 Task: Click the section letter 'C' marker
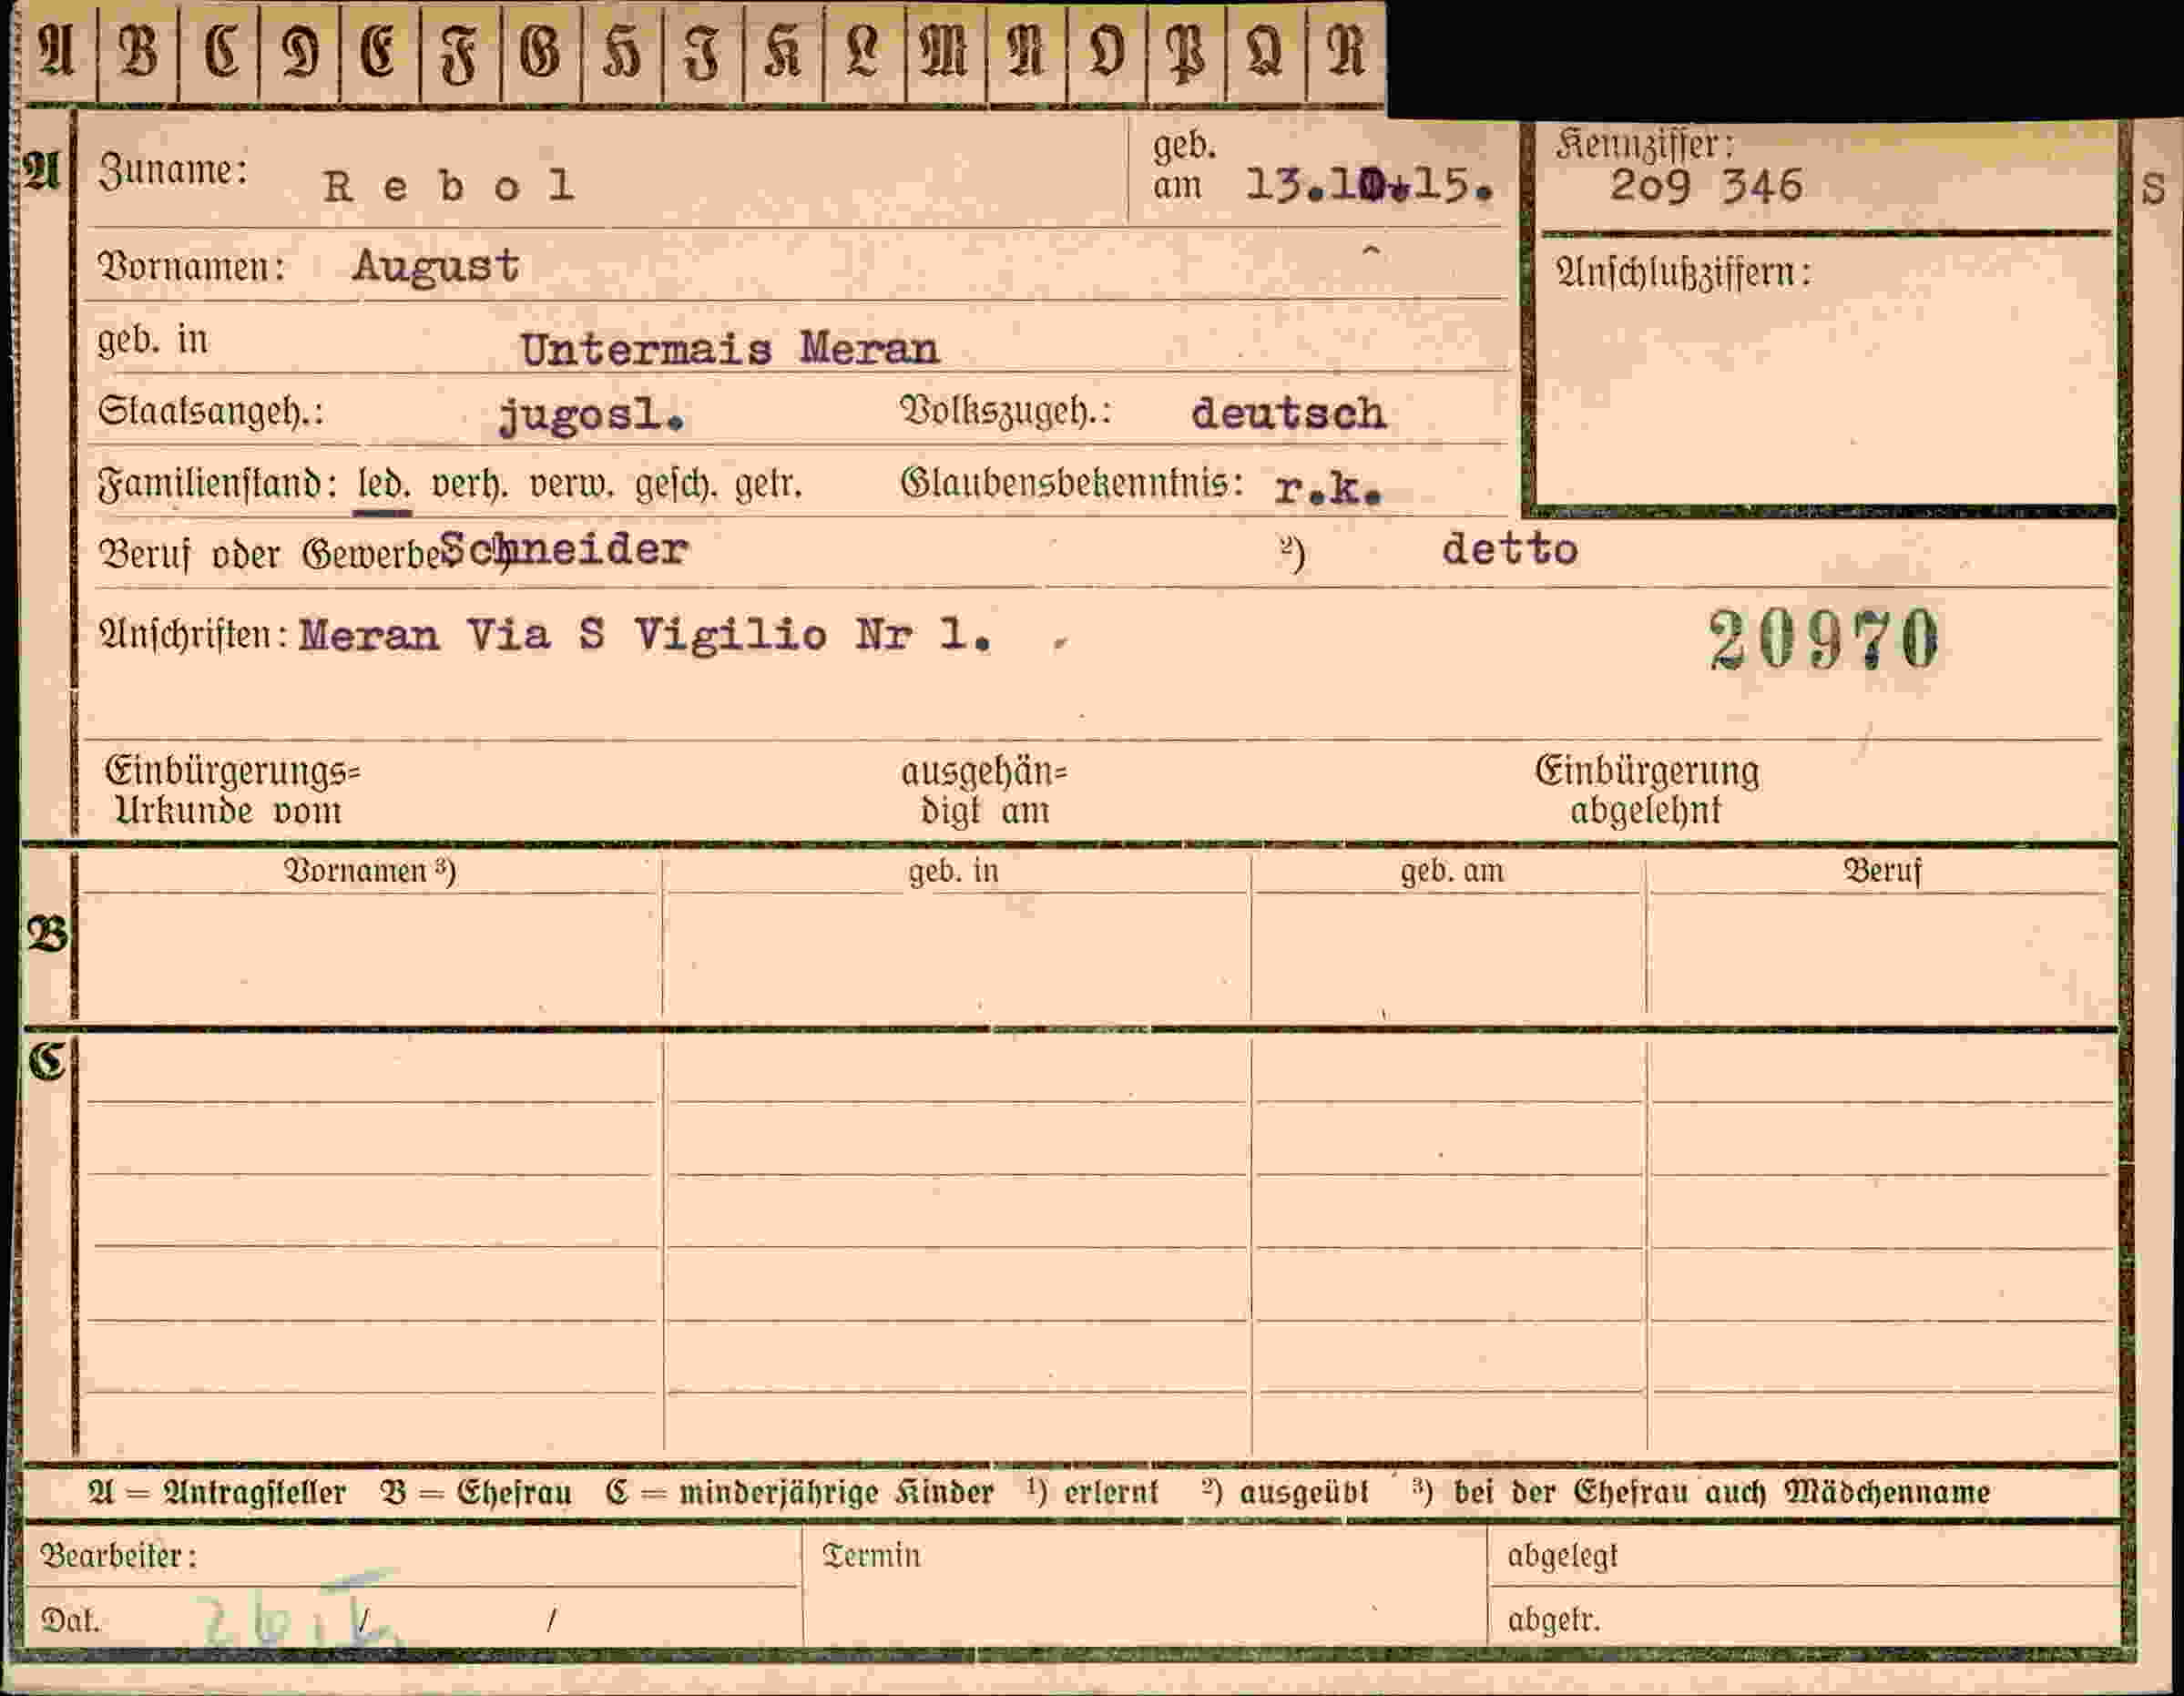47,1061
